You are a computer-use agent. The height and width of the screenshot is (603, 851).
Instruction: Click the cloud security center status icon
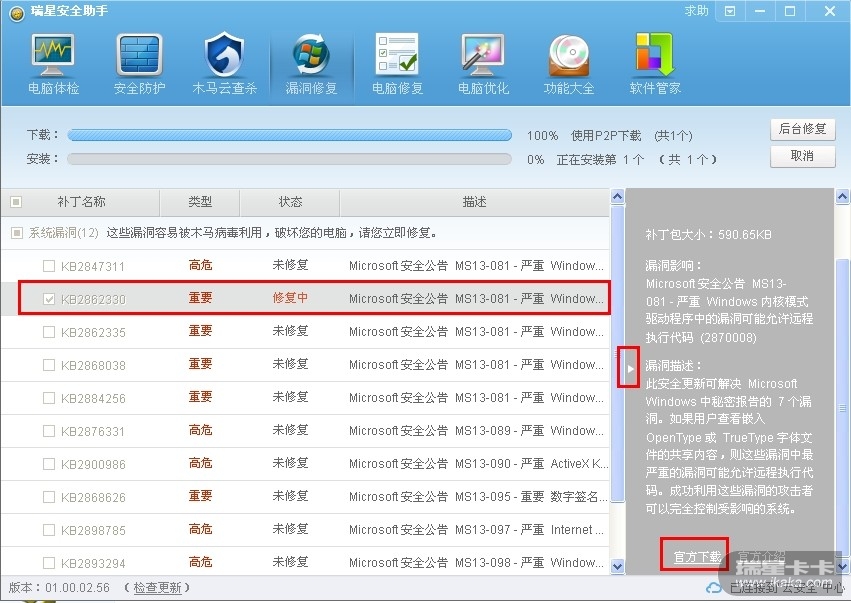coord(713,588)
